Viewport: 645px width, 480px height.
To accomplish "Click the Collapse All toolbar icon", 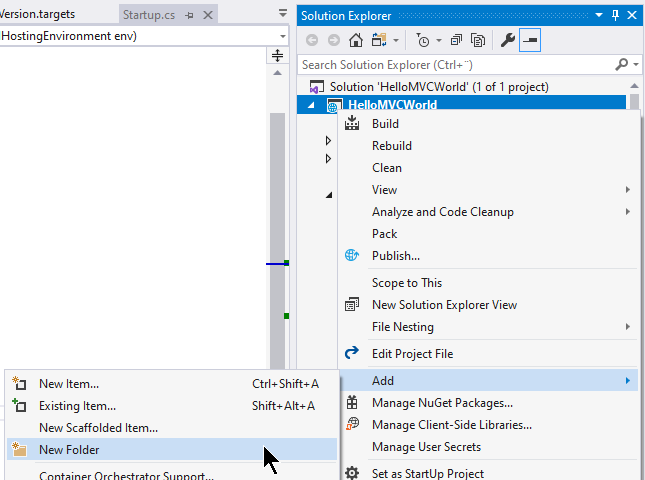I will click(456, 40).
